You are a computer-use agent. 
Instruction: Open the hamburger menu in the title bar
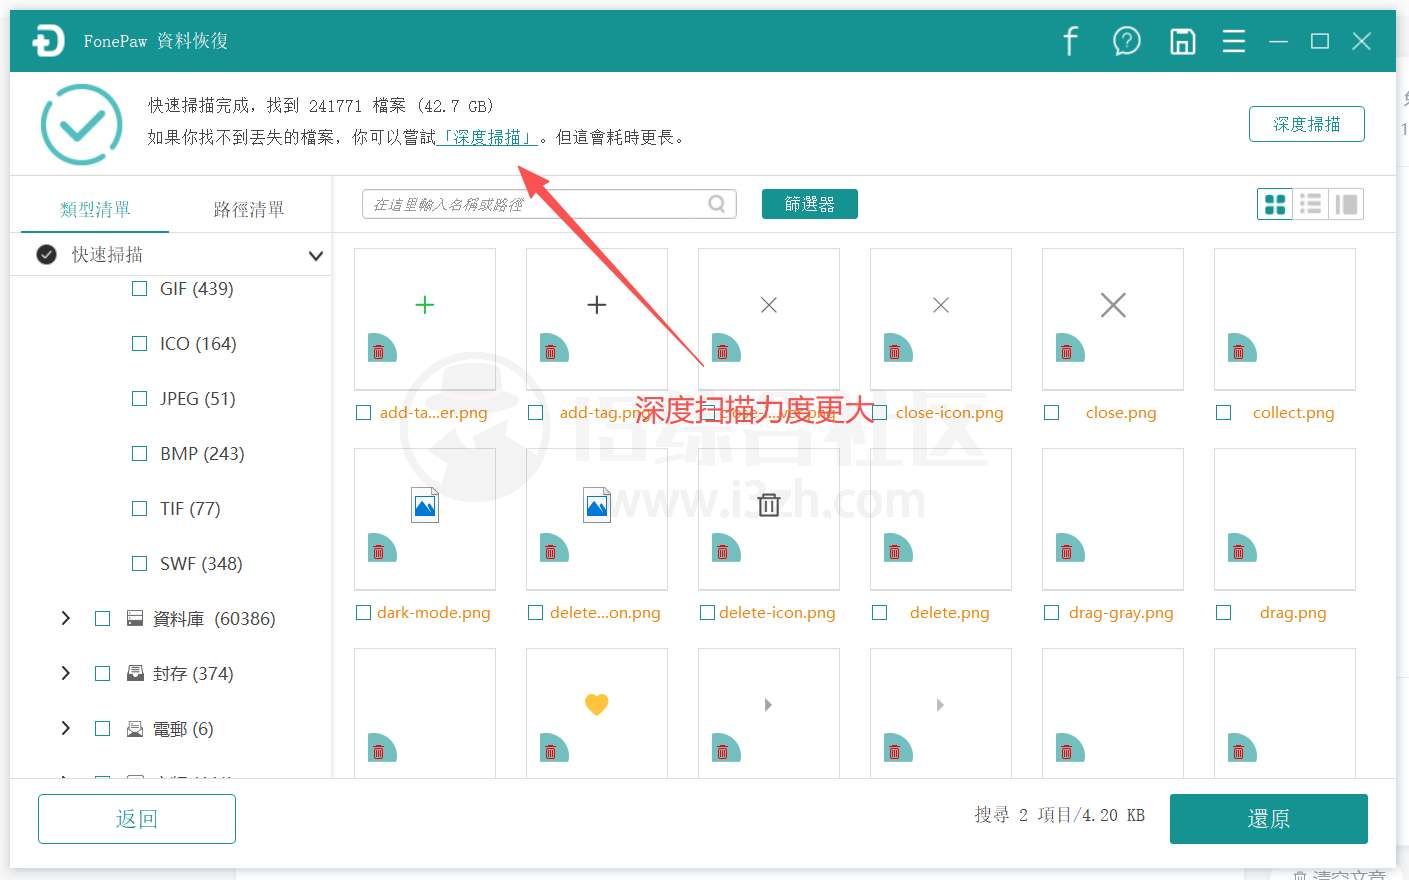1233,41
